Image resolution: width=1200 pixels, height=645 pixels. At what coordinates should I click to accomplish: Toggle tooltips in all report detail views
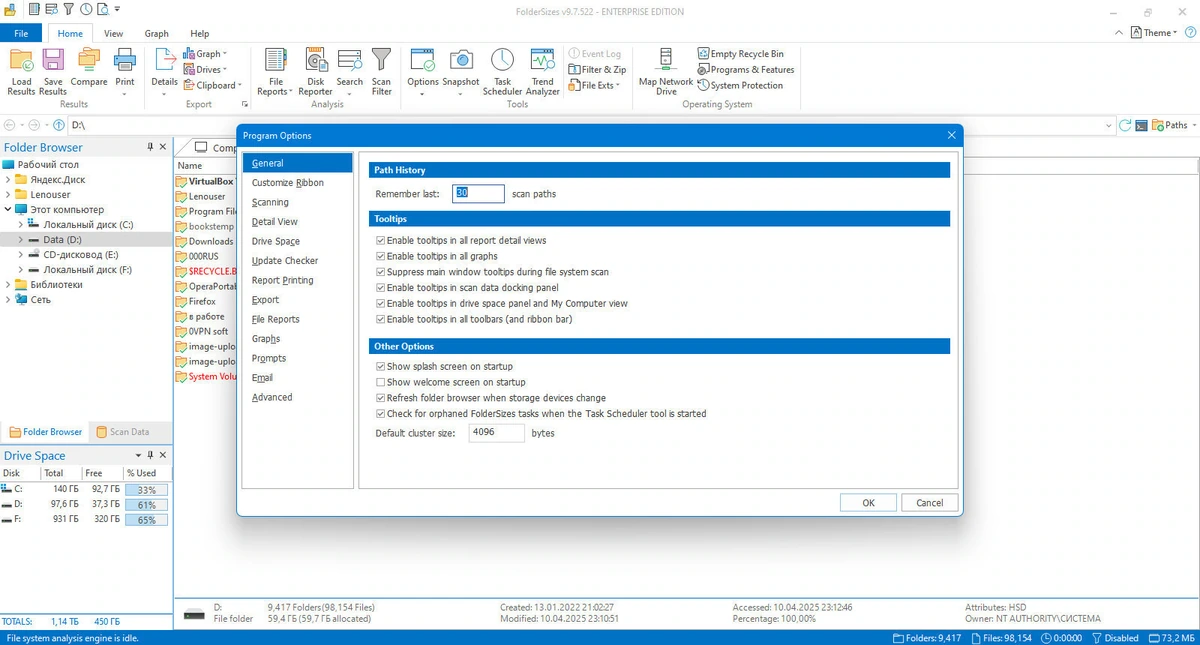tap(381, 241)
